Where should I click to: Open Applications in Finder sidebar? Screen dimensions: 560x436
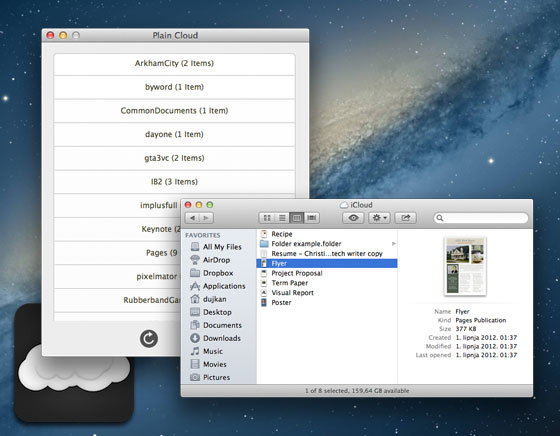218,286
